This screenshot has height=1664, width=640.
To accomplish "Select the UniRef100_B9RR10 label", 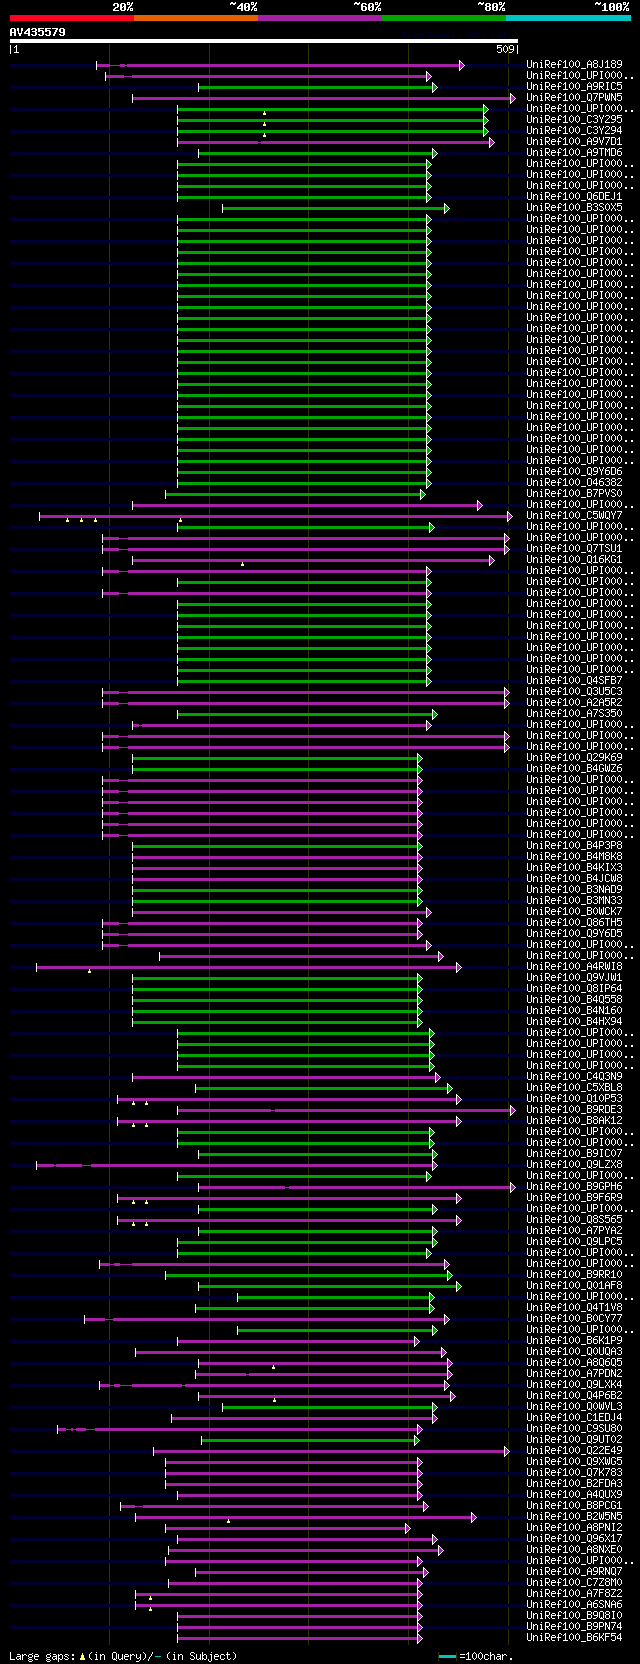I will [x=574, y=1275].
